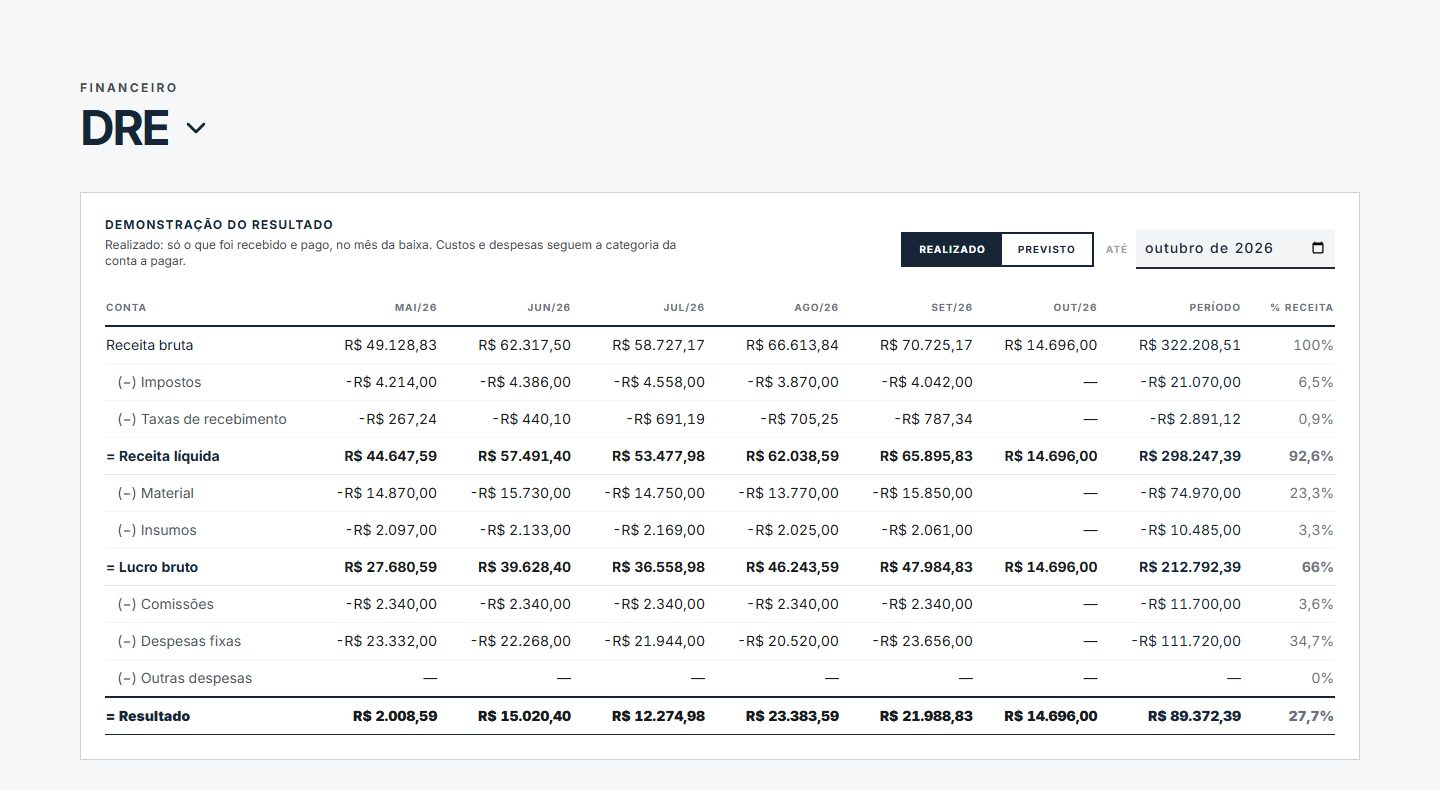Click the Outras despesas row label

[185, 678]
